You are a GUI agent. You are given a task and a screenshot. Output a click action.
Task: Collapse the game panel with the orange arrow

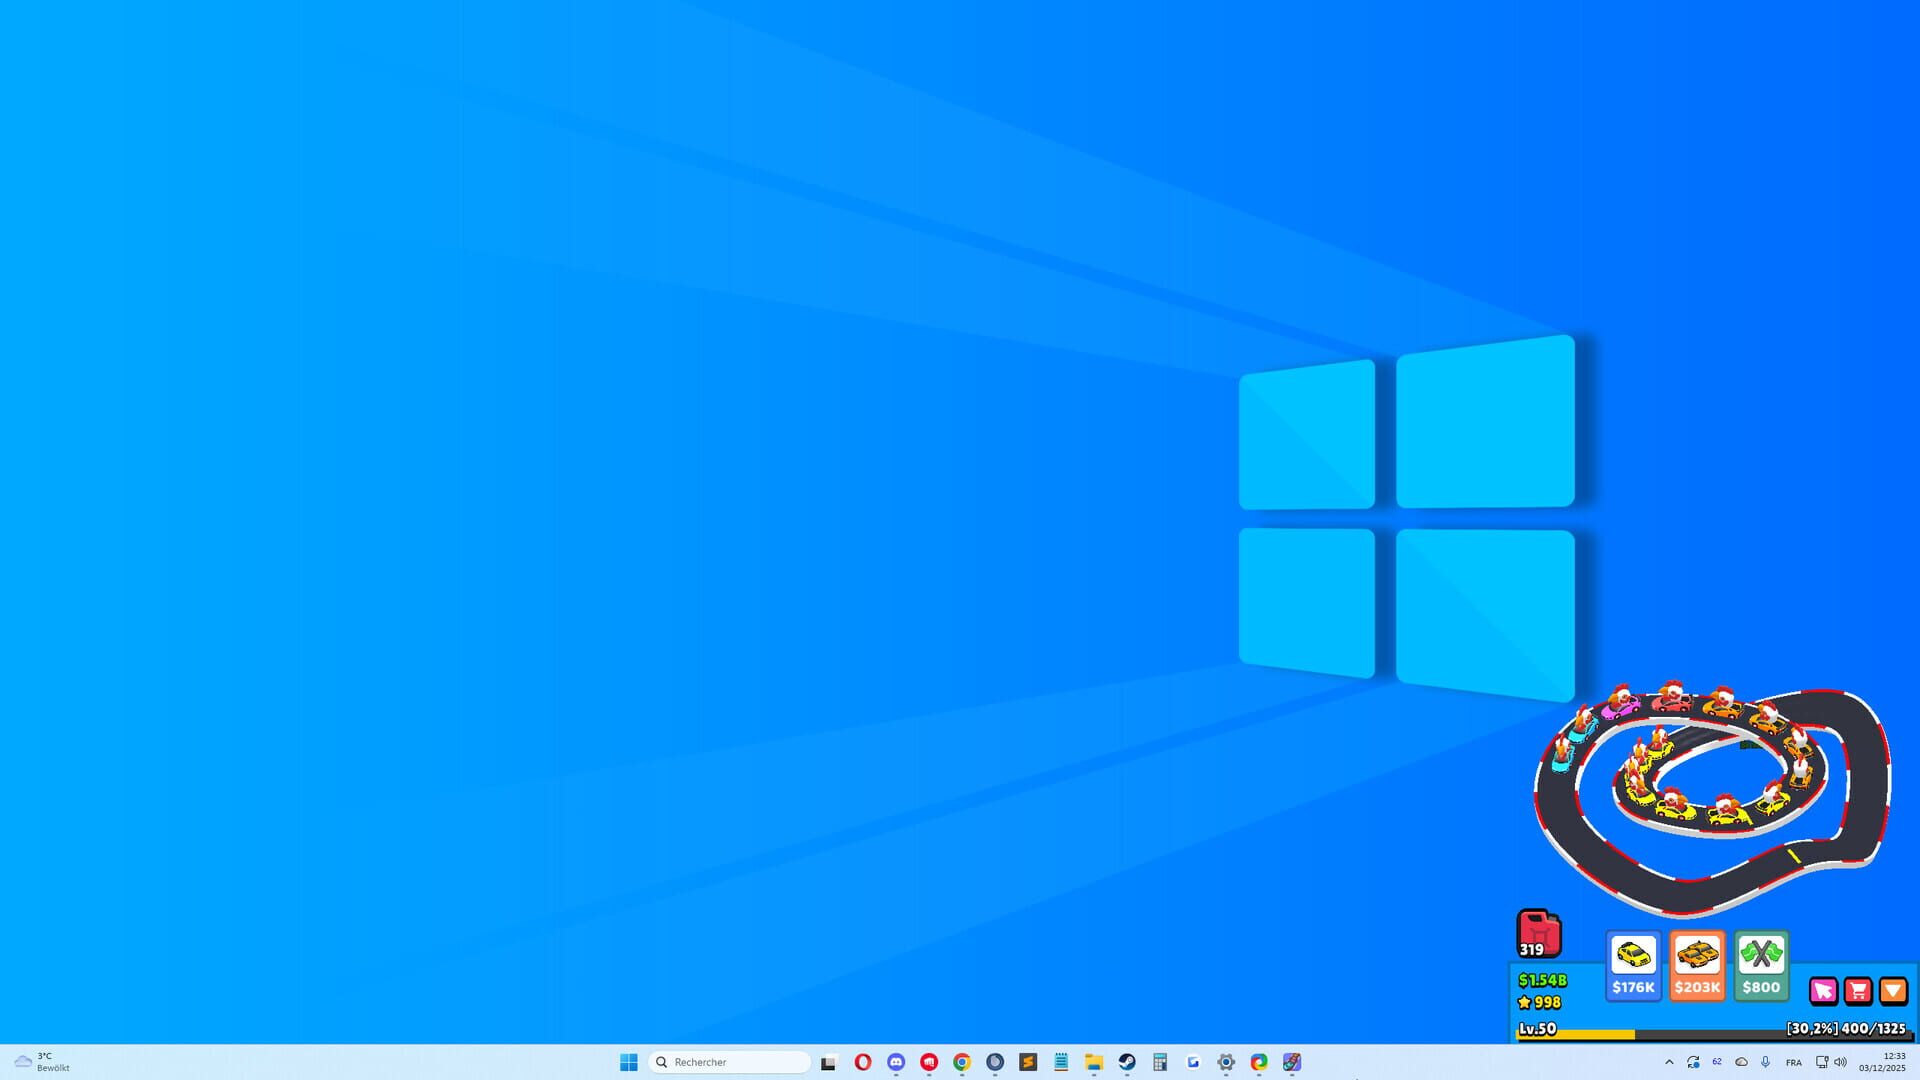(x=1893, y=990)
